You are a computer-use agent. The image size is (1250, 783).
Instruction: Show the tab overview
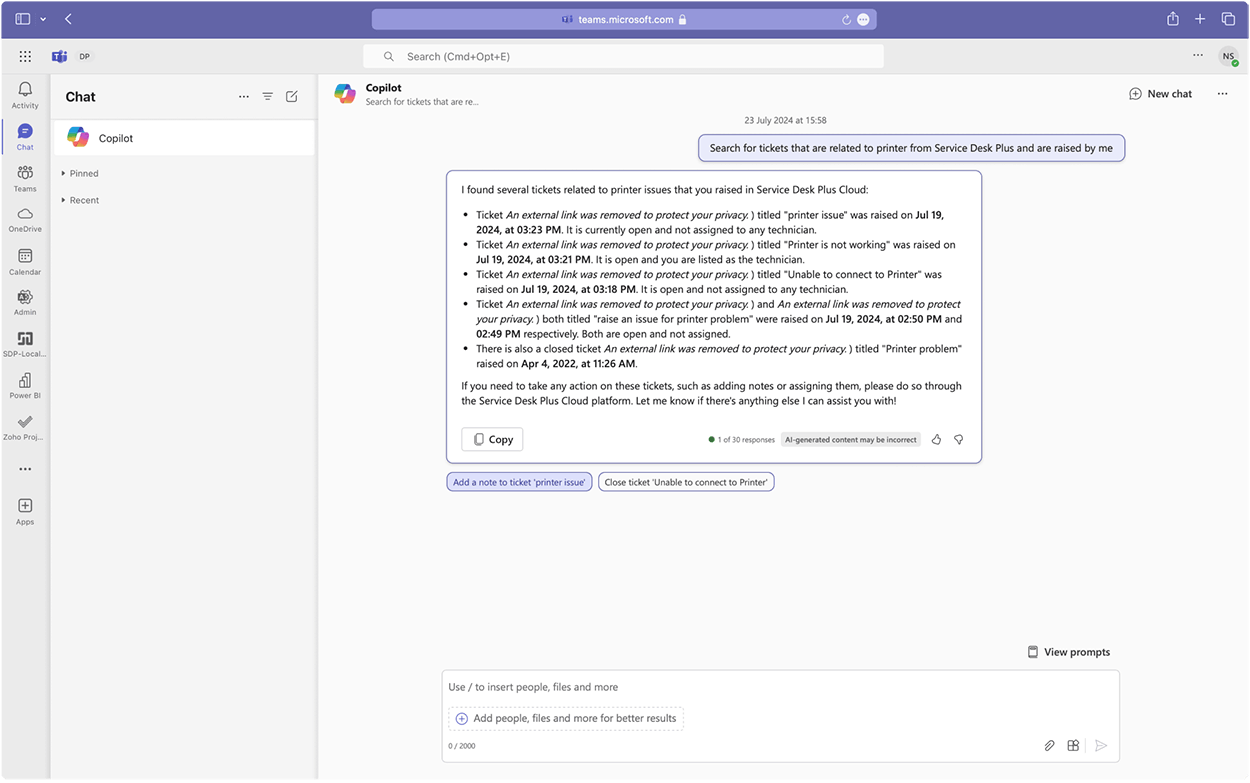[x=1228, y=19]
